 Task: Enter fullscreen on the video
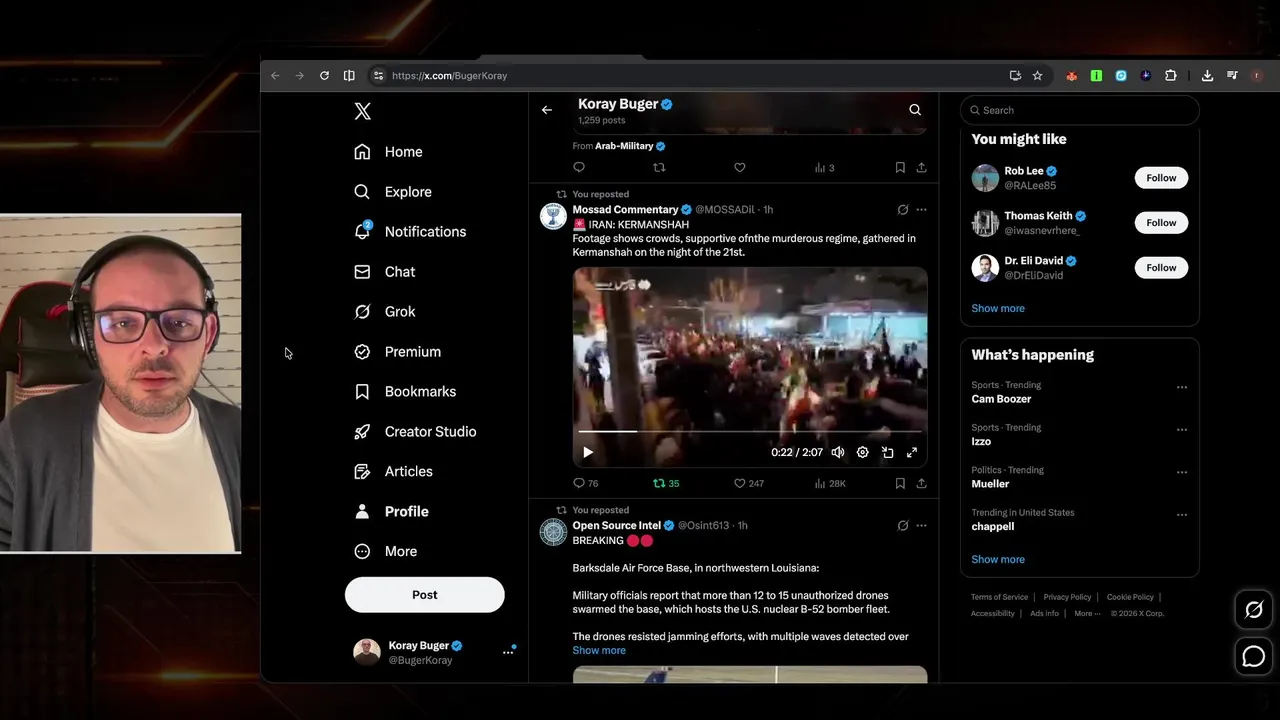click(912, 453)
